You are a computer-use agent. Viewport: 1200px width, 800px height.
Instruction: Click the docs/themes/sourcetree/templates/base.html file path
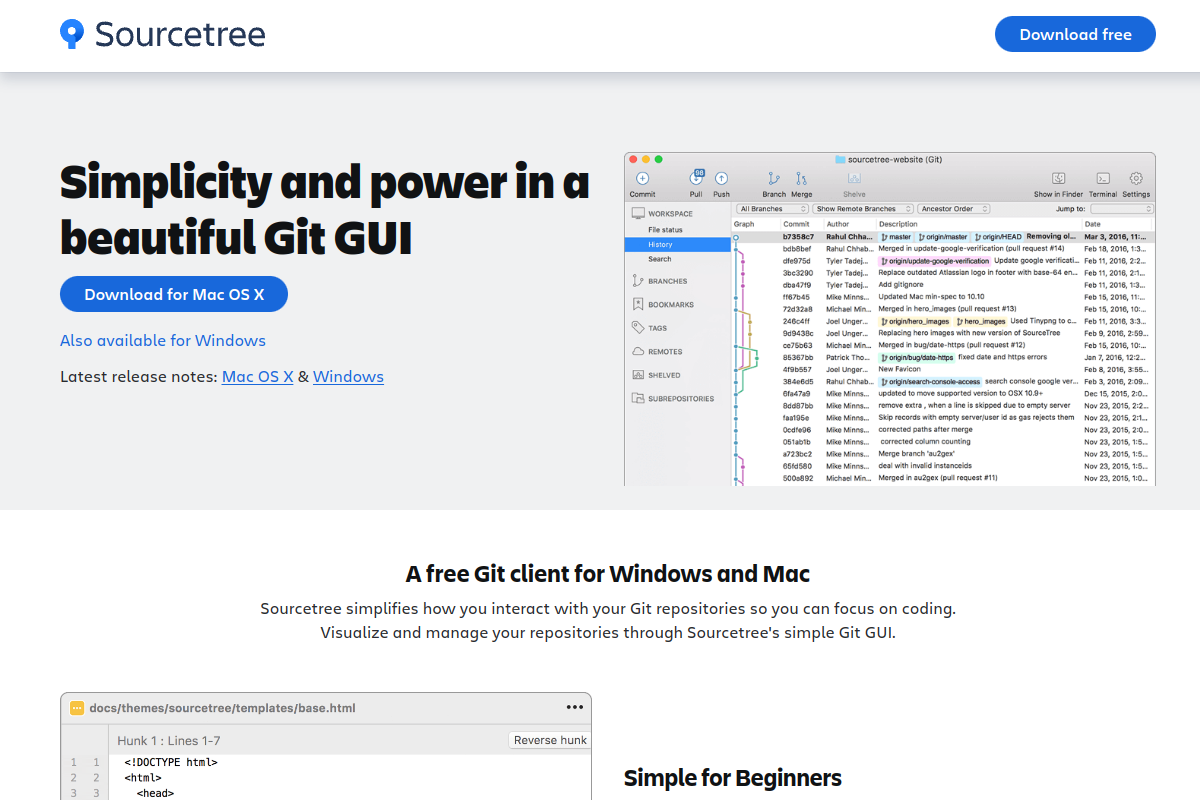(222, 708)
